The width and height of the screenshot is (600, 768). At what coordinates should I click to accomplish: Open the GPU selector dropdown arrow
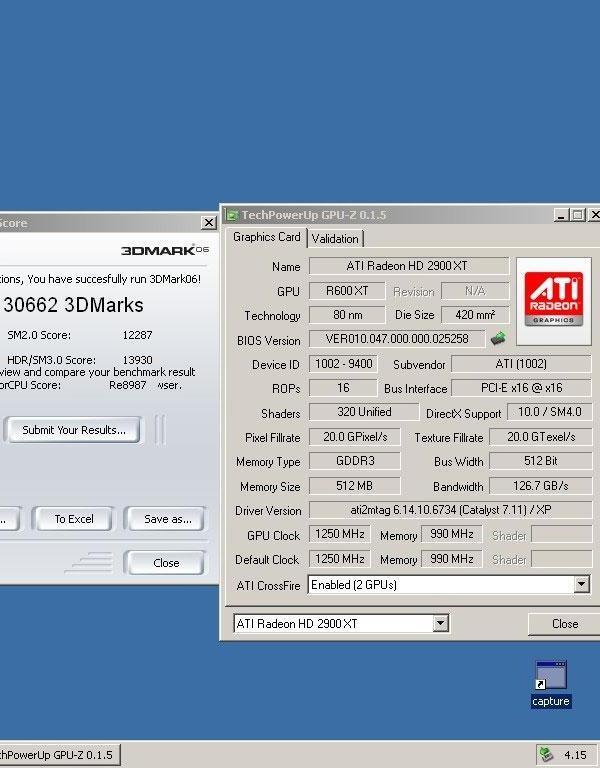[440, 624]
